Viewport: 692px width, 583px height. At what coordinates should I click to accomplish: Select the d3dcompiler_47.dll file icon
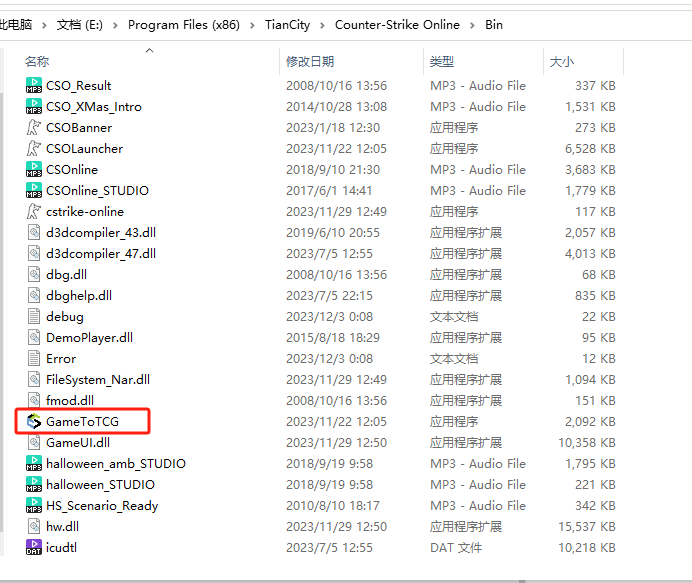click(34, 253)
